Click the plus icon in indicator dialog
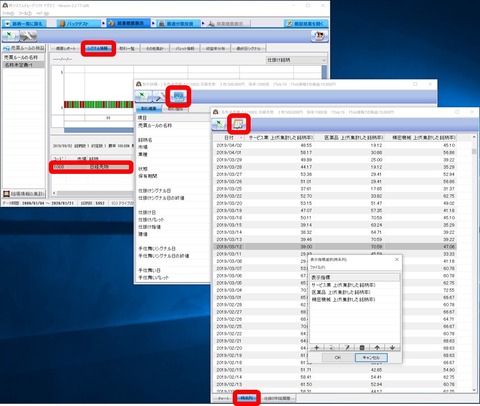Screen dimensions: 480x406 click(317, 348)
